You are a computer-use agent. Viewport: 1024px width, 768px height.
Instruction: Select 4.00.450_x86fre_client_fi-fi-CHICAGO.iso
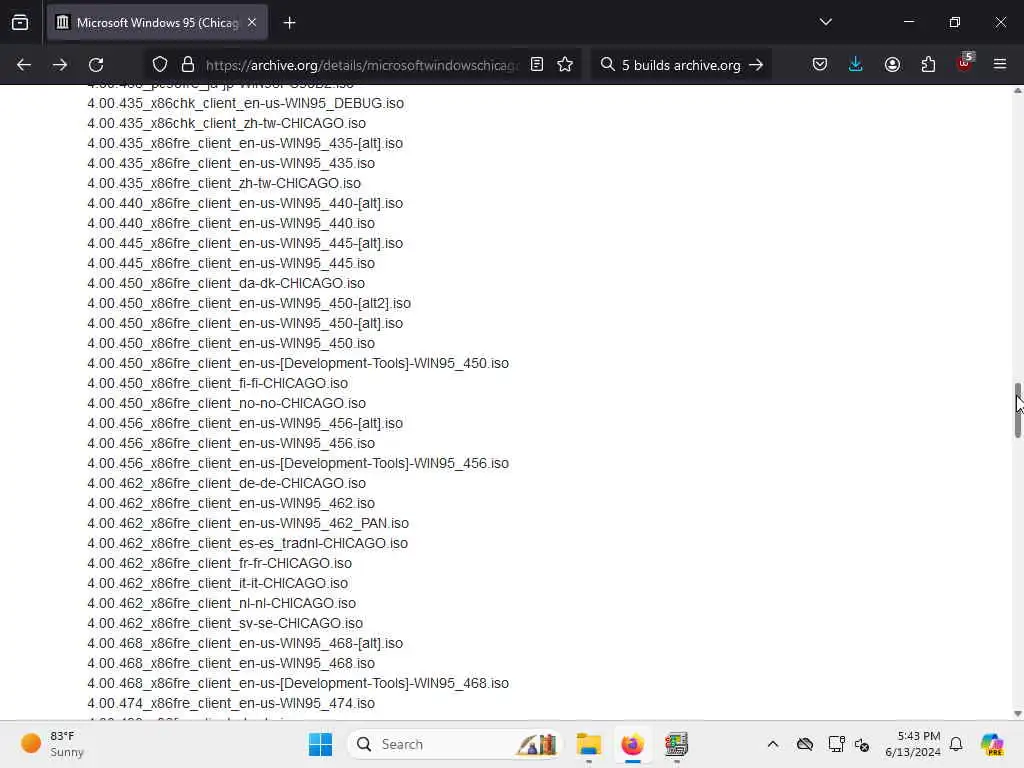[217, 383]
